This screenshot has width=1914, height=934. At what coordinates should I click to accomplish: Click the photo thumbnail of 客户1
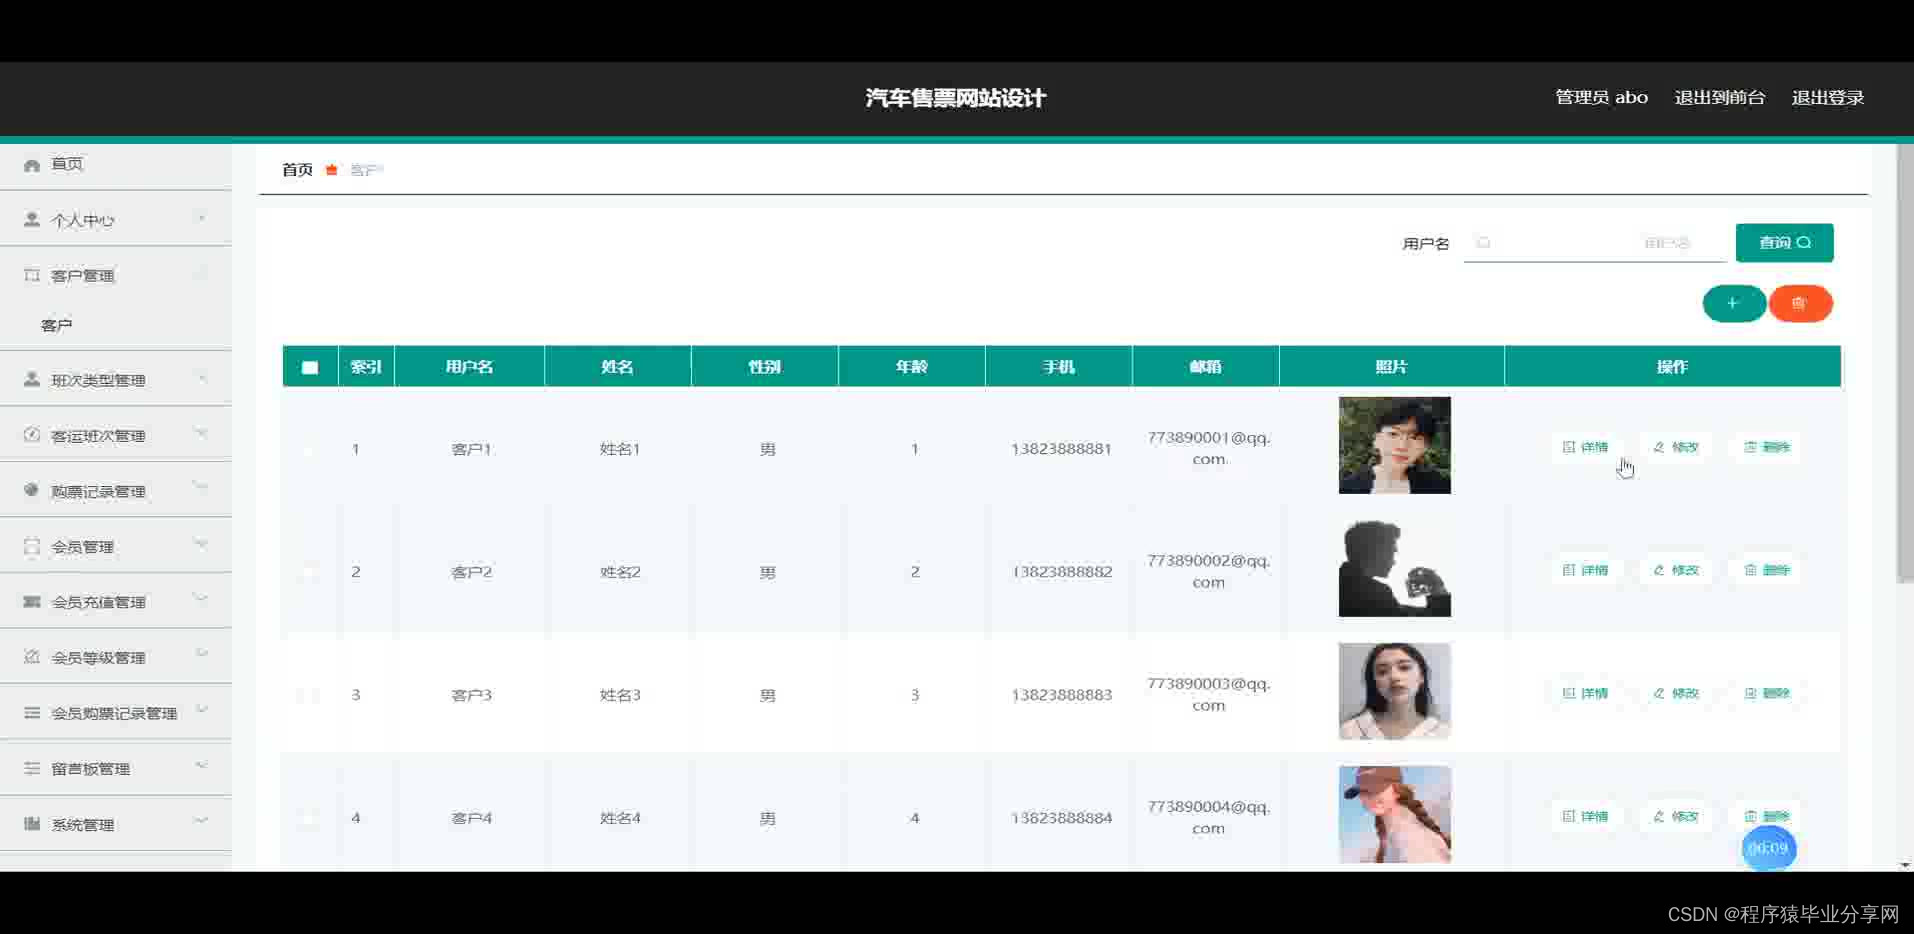1395,445
